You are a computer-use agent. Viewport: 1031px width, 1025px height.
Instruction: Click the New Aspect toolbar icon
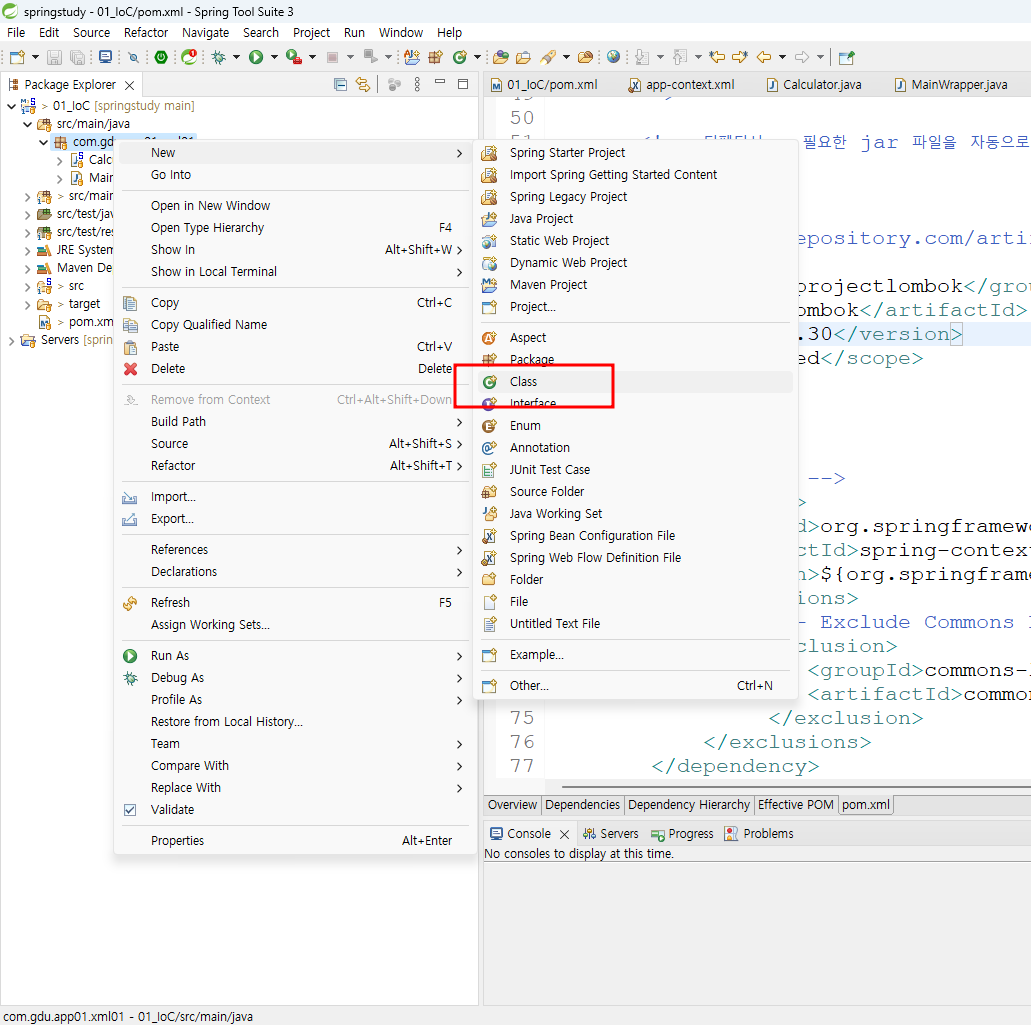[x=412, y=57]
